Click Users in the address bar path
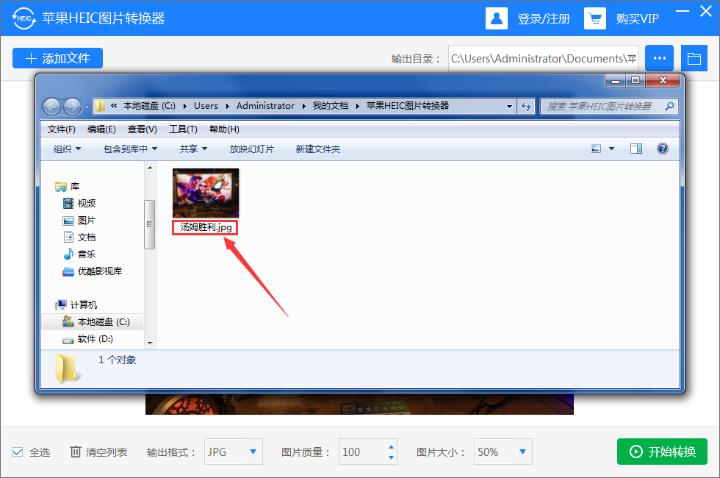Image resolution: width=720 pixels, height=478 pixels. coord(206,106)
